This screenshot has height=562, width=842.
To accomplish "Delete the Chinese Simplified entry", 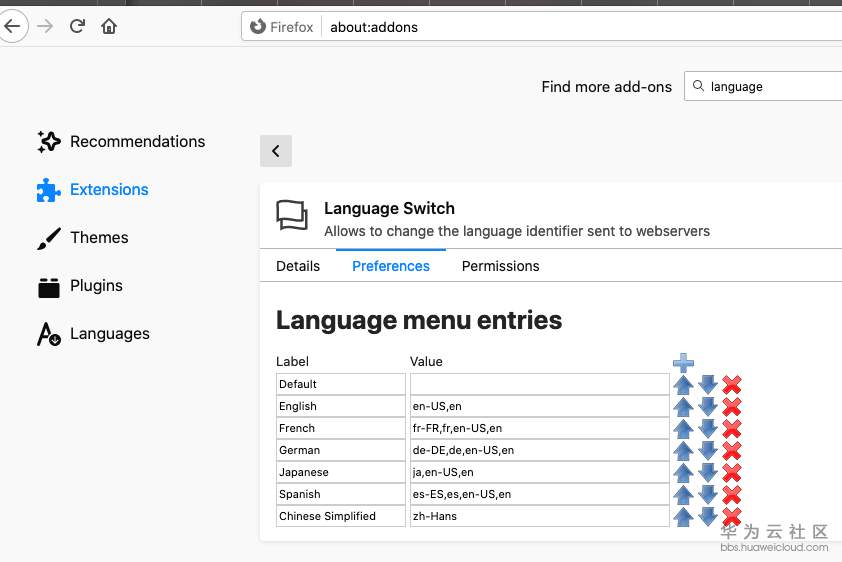I will (732, 516).
